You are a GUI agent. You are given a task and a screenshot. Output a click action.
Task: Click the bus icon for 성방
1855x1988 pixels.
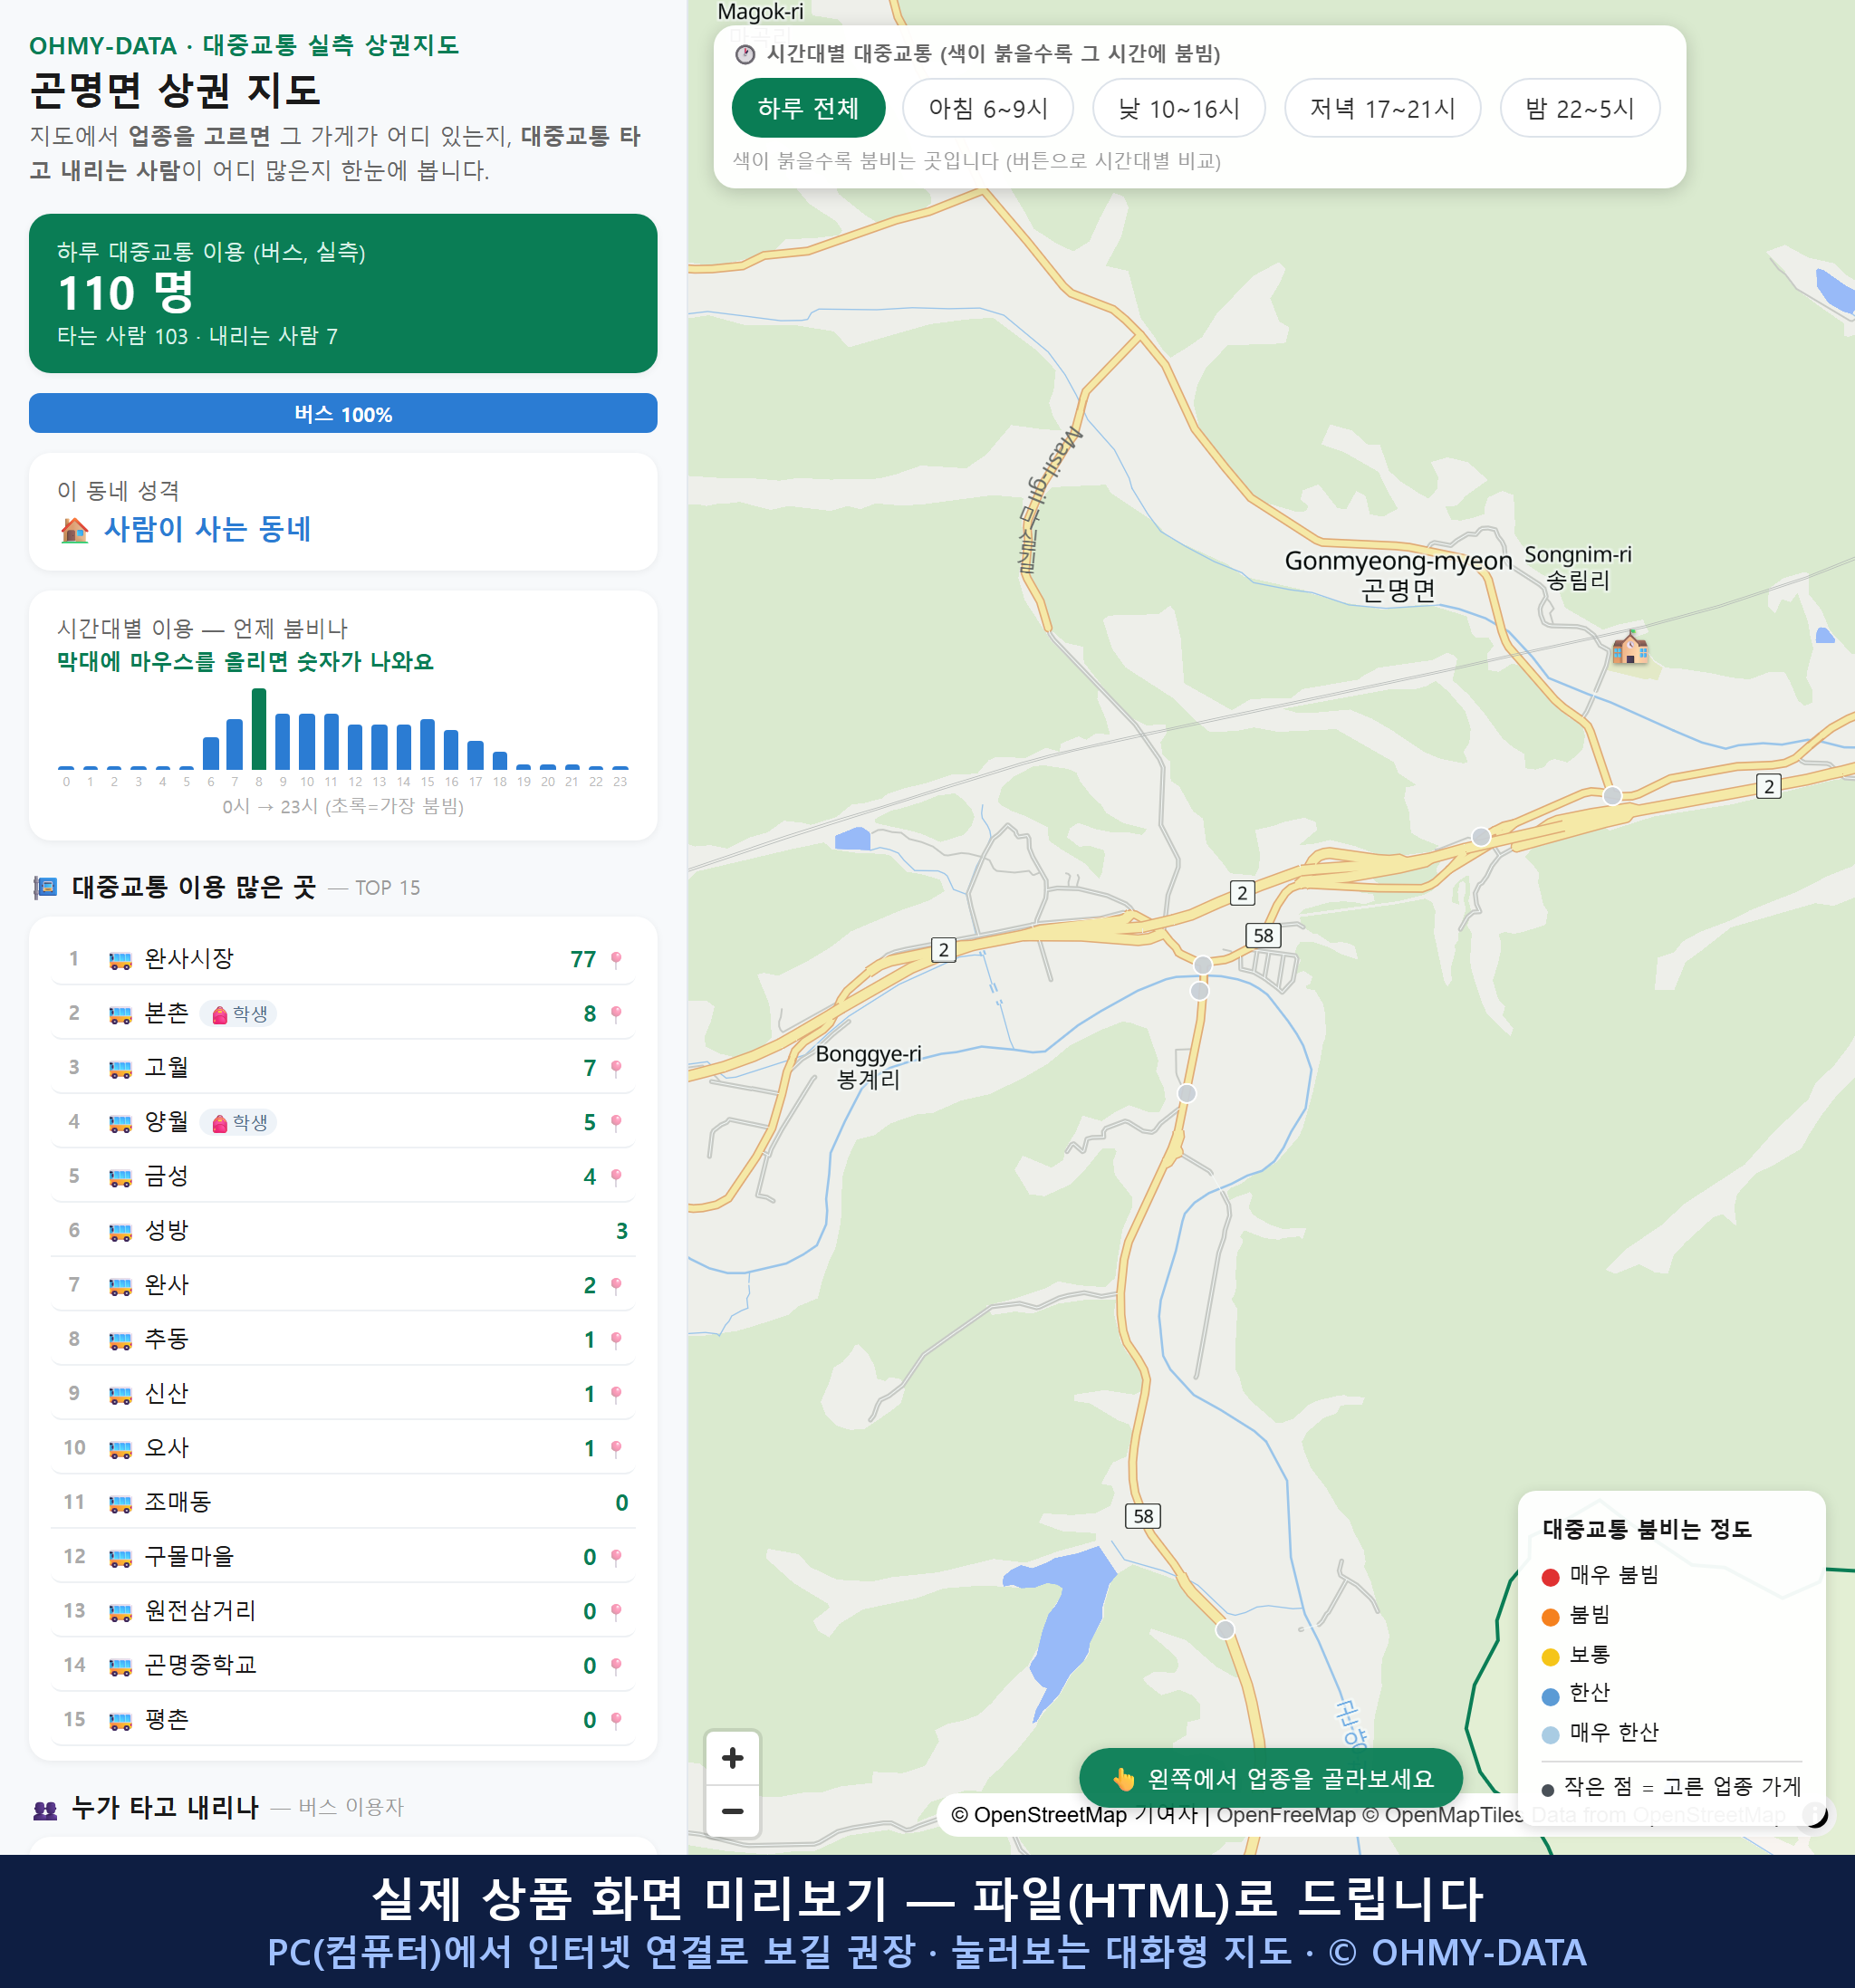pos(120,1231)
